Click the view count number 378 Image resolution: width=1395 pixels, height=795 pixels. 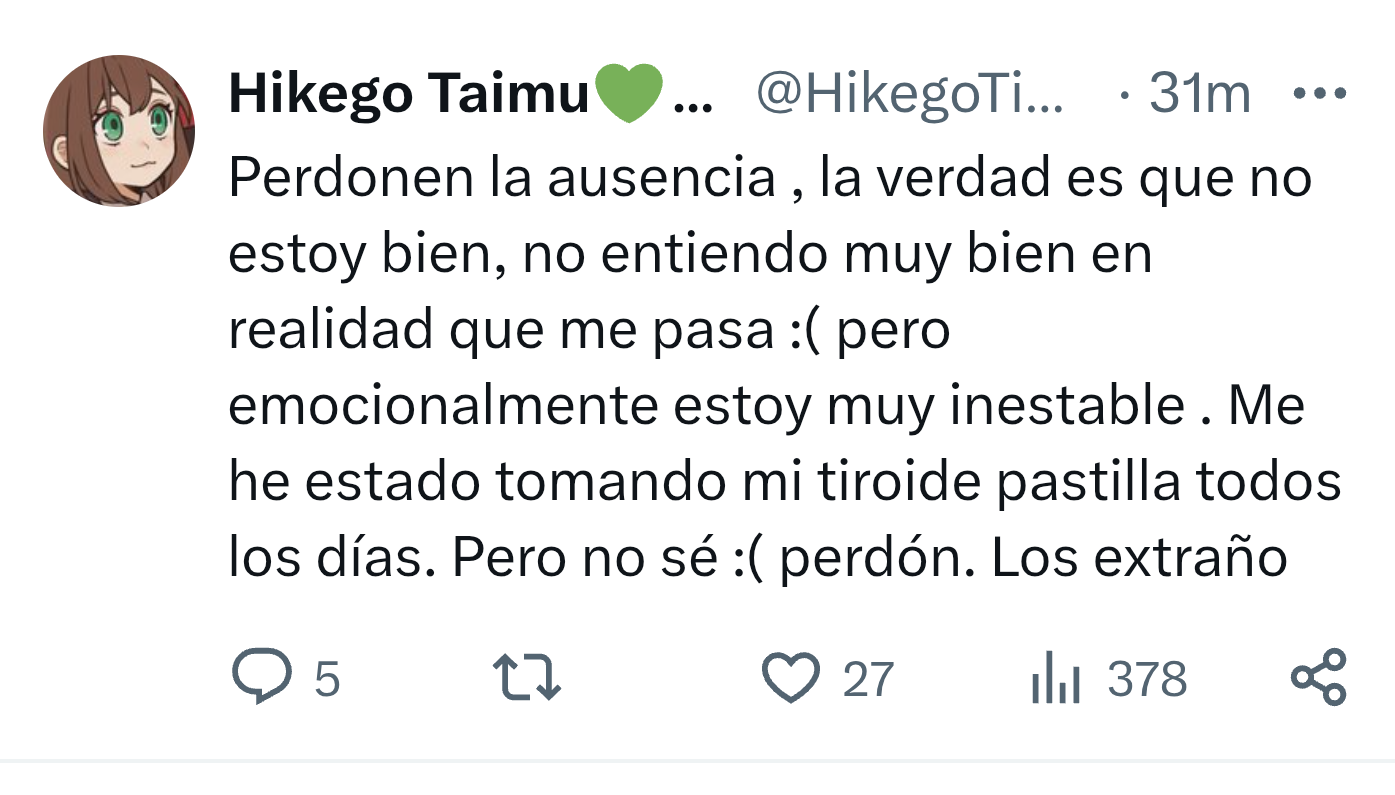coord(1147,680)
